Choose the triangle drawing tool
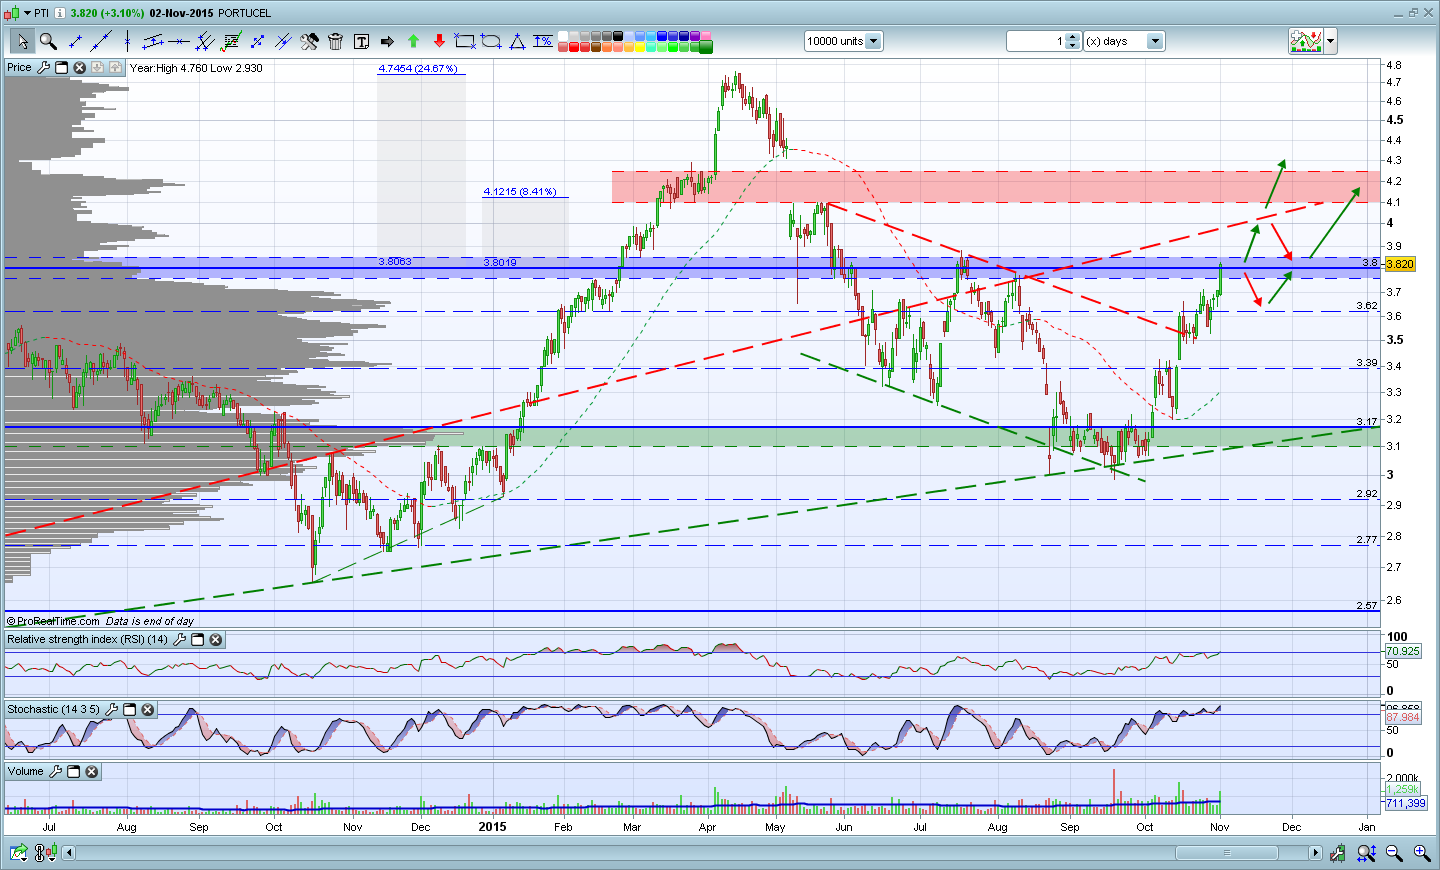This screenshot has width=1440, height=870. [x=517, y=41]
